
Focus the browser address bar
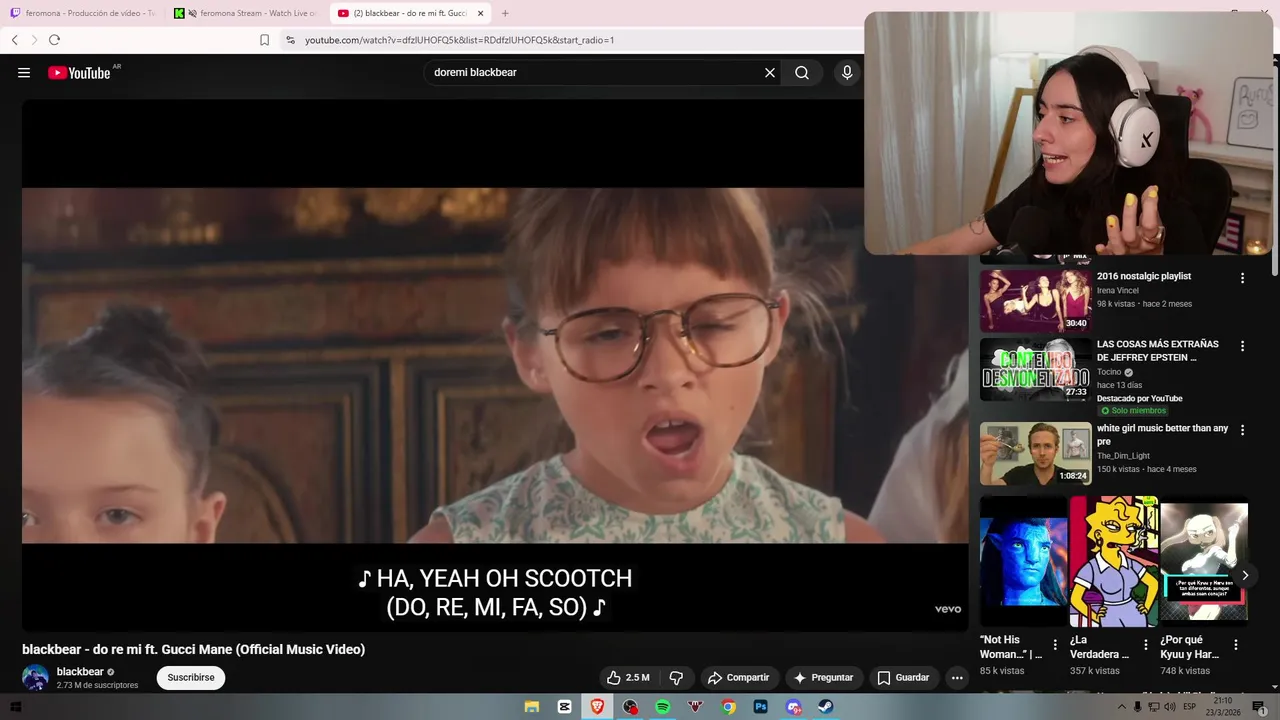pyautogui.click(x=570, y=40)
